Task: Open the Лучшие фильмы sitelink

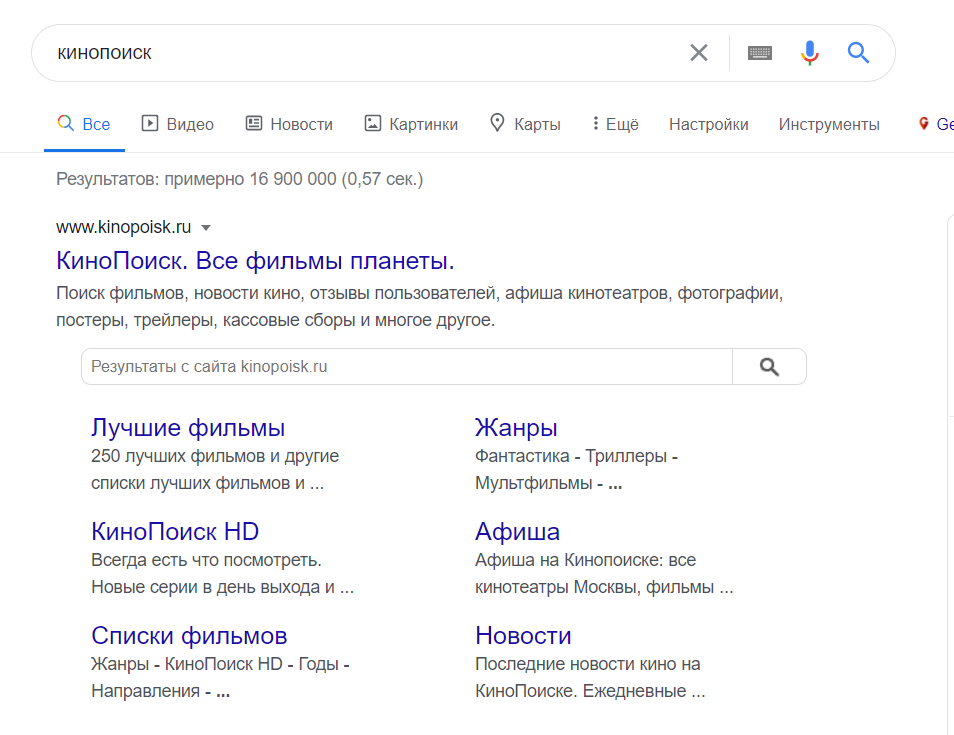Action: pyautogui.click(x=188, y=428)
